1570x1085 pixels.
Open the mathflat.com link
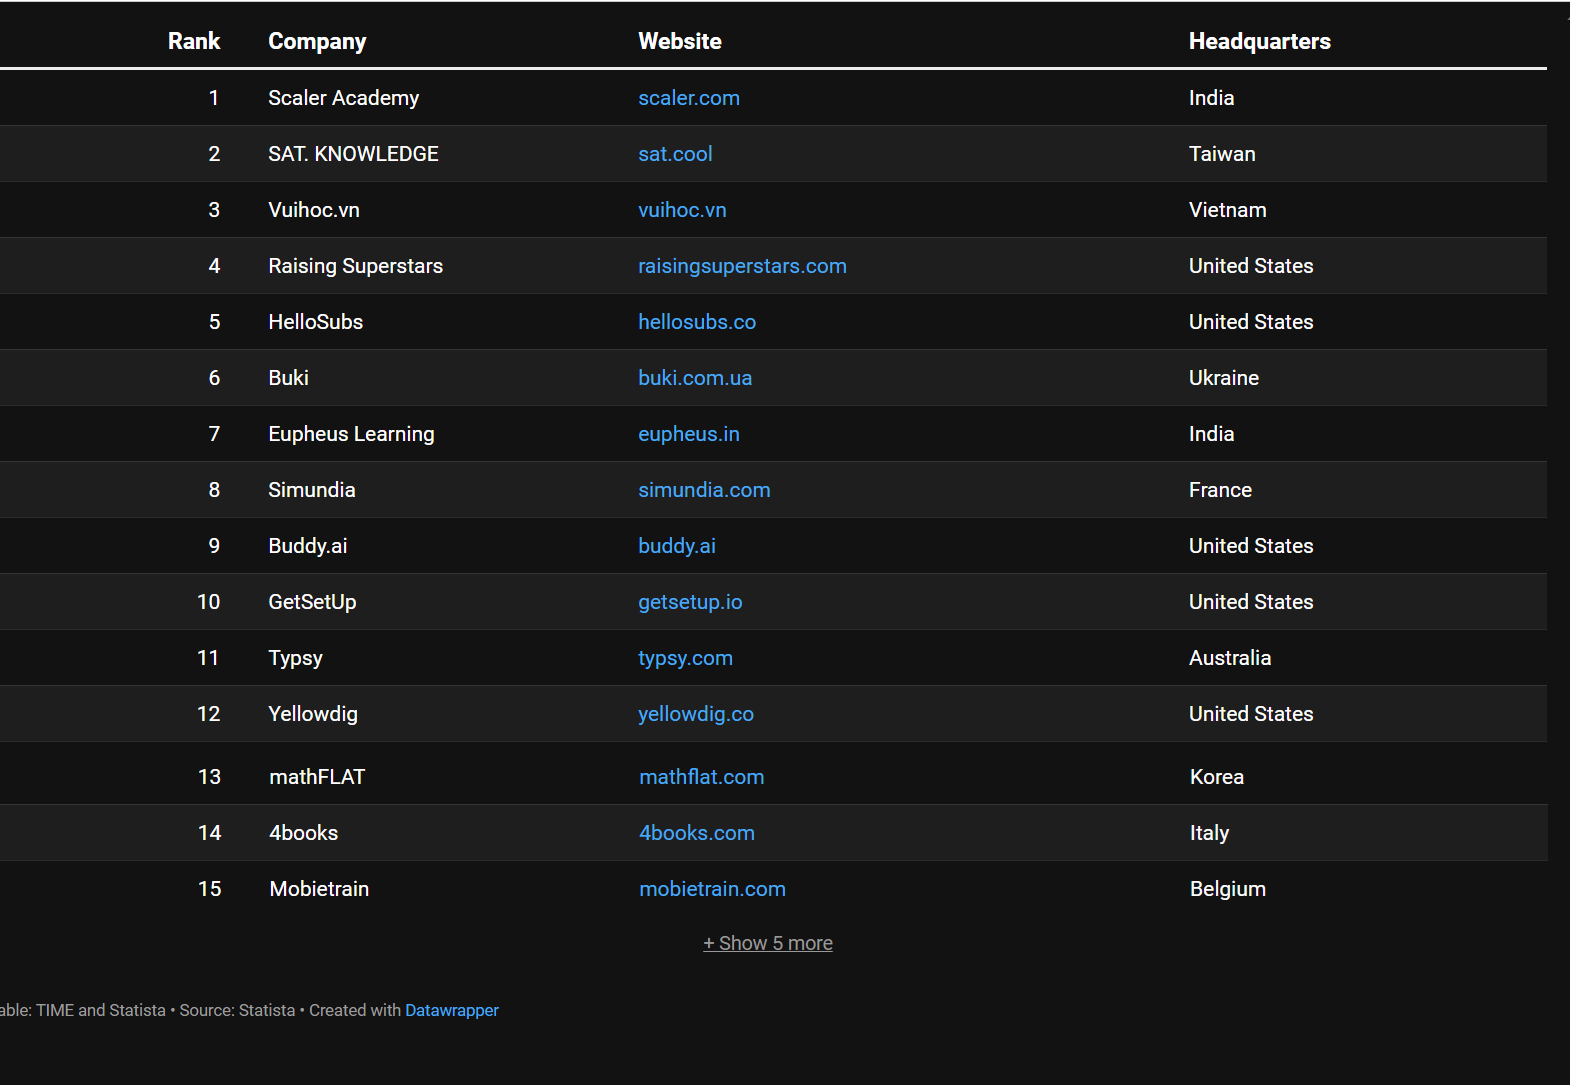click(701, 777)
